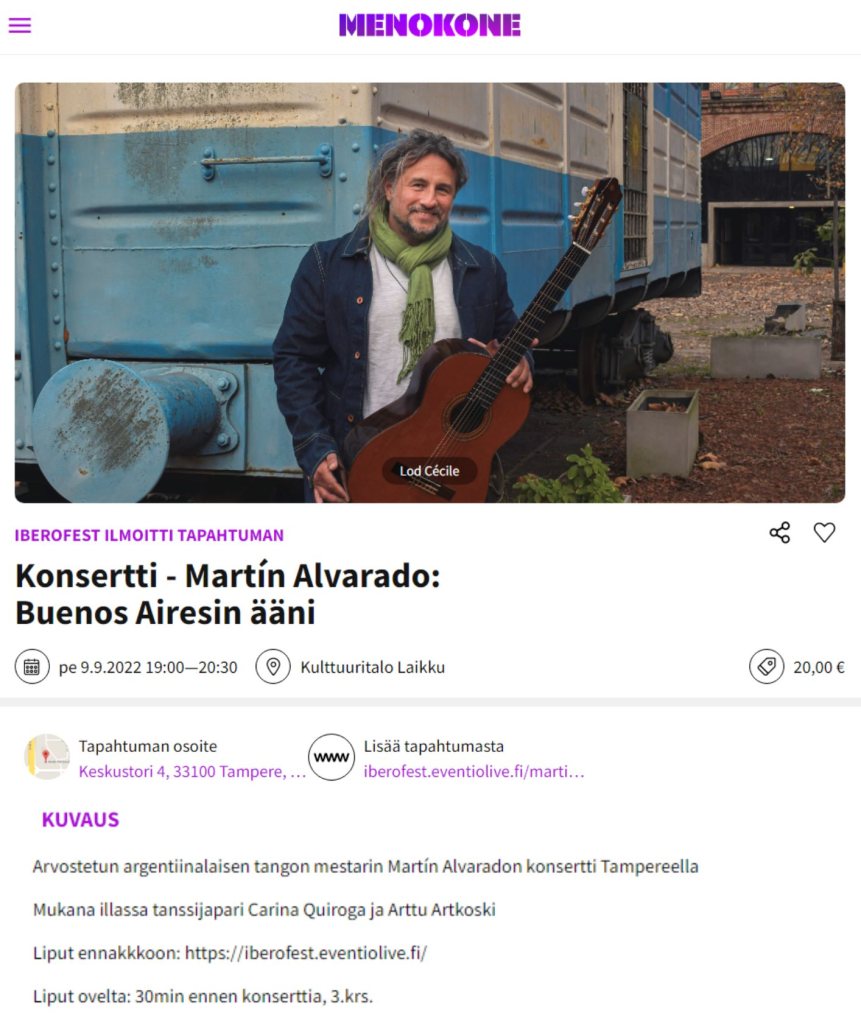Click the location pin icon
This screenshot has width=861, height=1024.
click(x=273, y=667)
